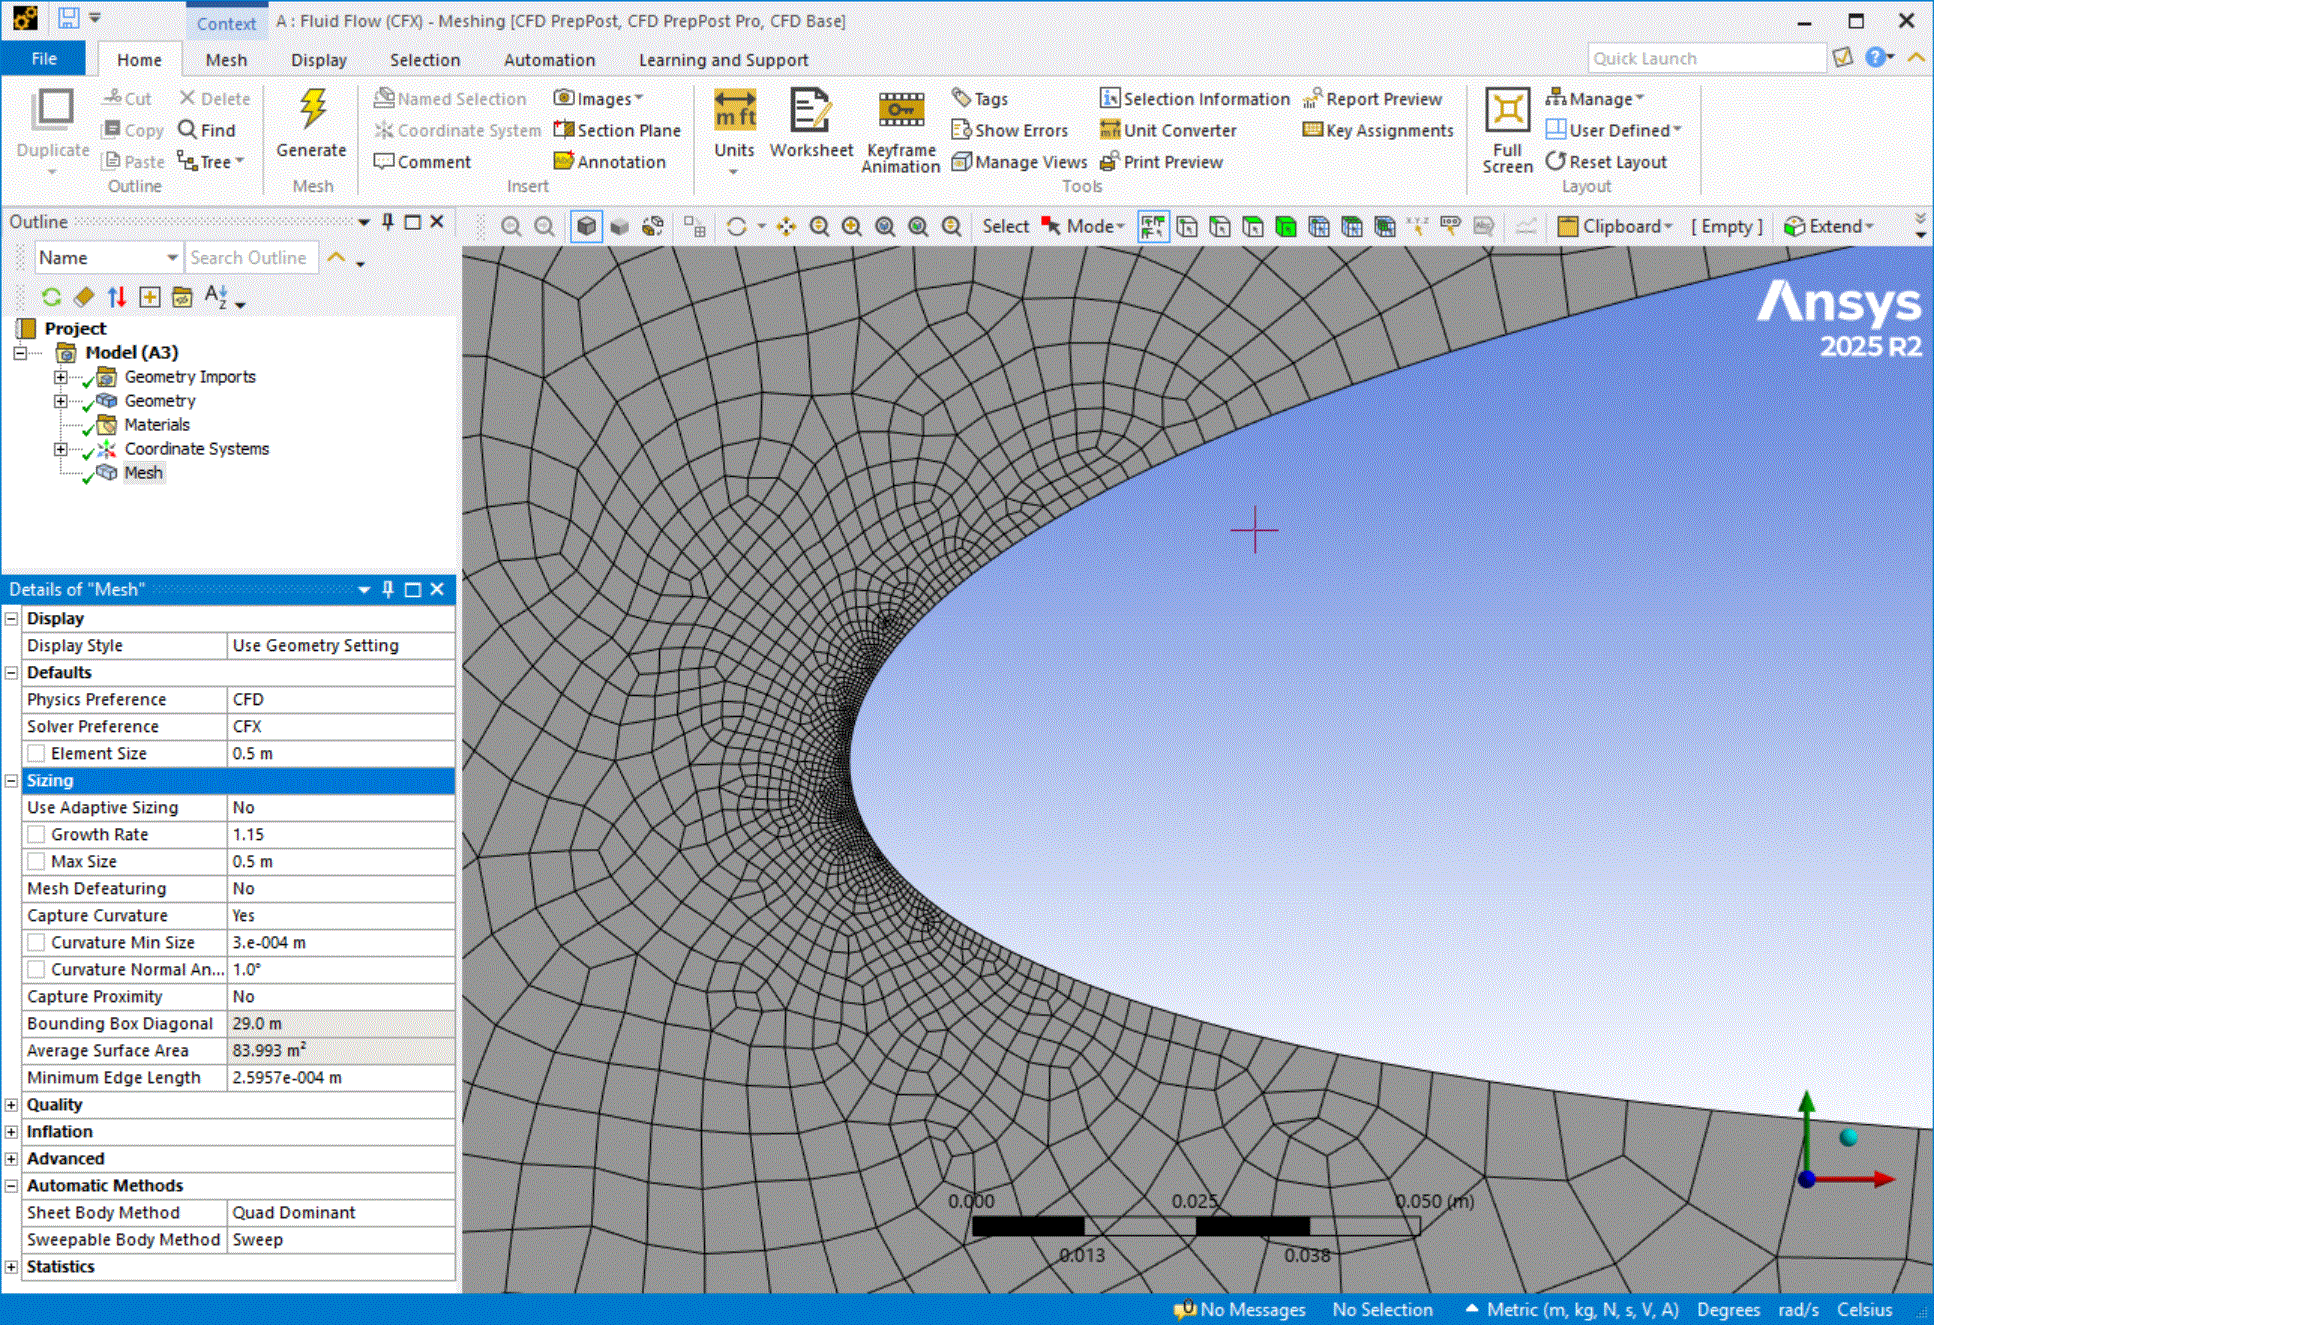This screenshot has width=2304, height=1325.
Task: Click Reset Layout
Action: pyautogui.click(x=1606, y=161)
